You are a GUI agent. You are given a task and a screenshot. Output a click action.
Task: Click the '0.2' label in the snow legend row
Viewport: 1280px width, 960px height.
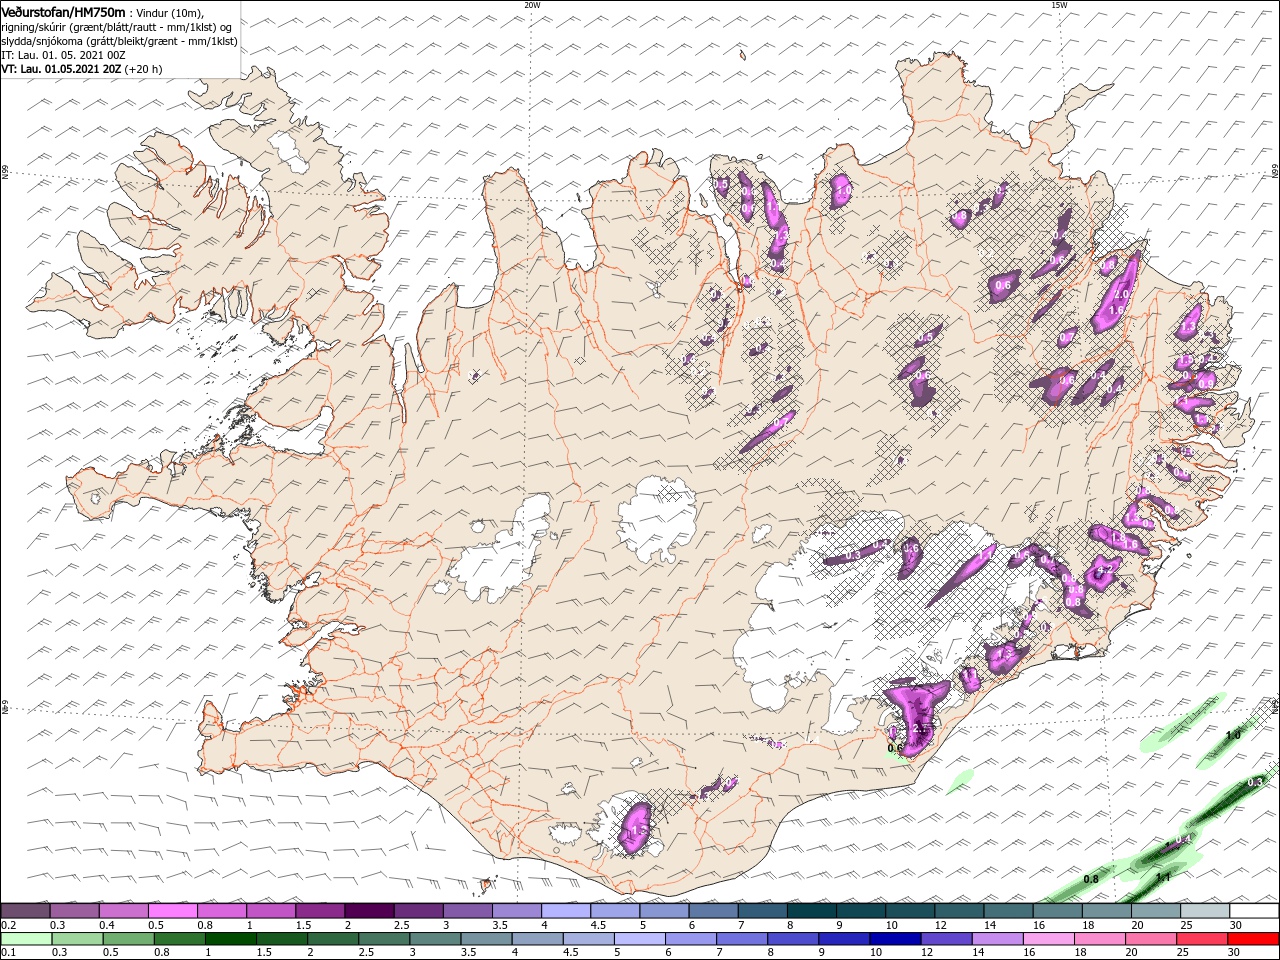pos(8,925)
